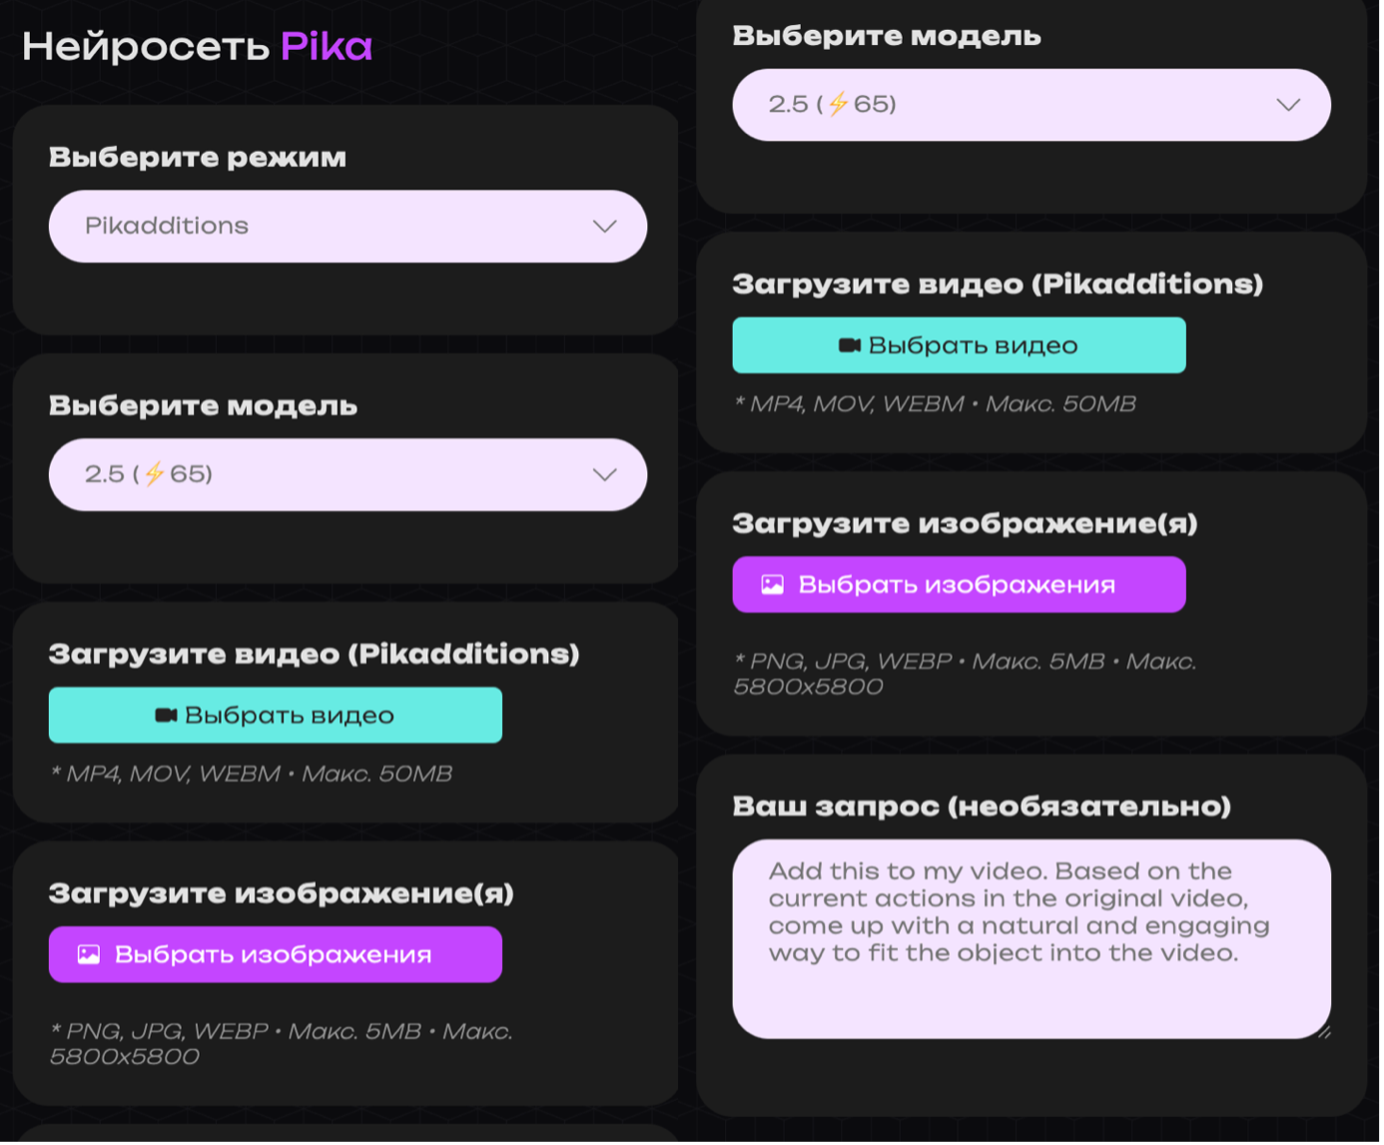The width and height of the screenshot is (1384, 1145).
Task: Click the picture icon on right-column Выбрать изображения
Action: tap(772, 585)
